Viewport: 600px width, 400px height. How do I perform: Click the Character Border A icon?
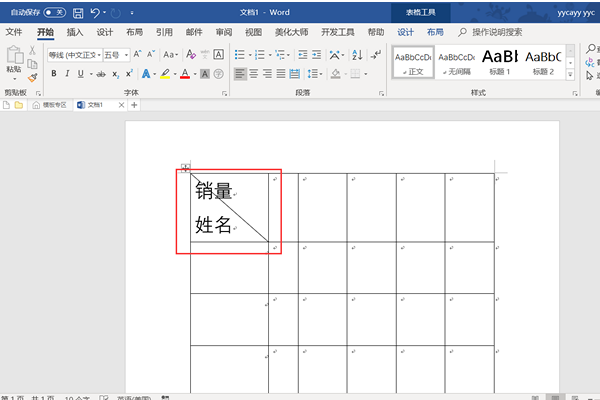[x=218, y=54]
